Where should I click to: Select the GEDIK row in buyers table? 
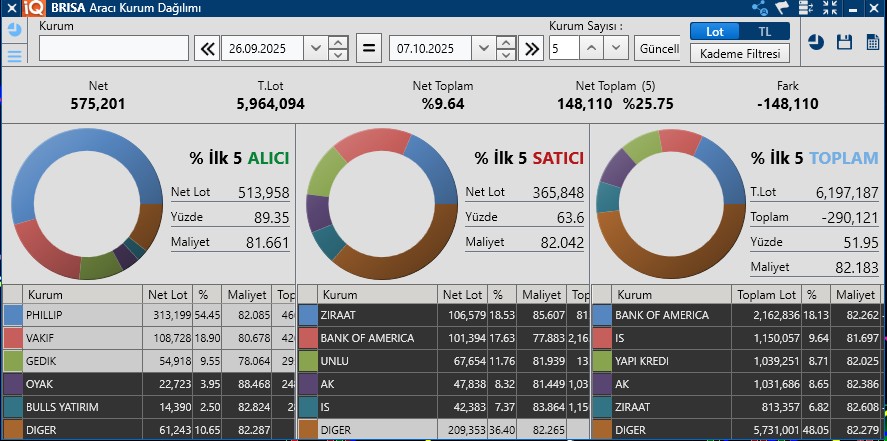coord(149,361)
